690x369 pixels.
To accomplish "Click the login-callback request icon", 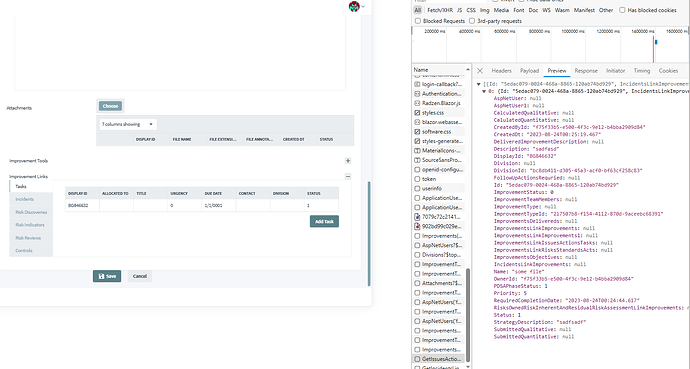I will pos(417,84).
